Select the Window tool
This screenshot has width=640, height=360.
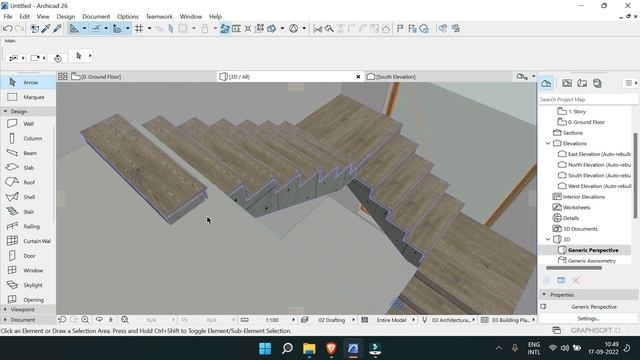point(28,271)
